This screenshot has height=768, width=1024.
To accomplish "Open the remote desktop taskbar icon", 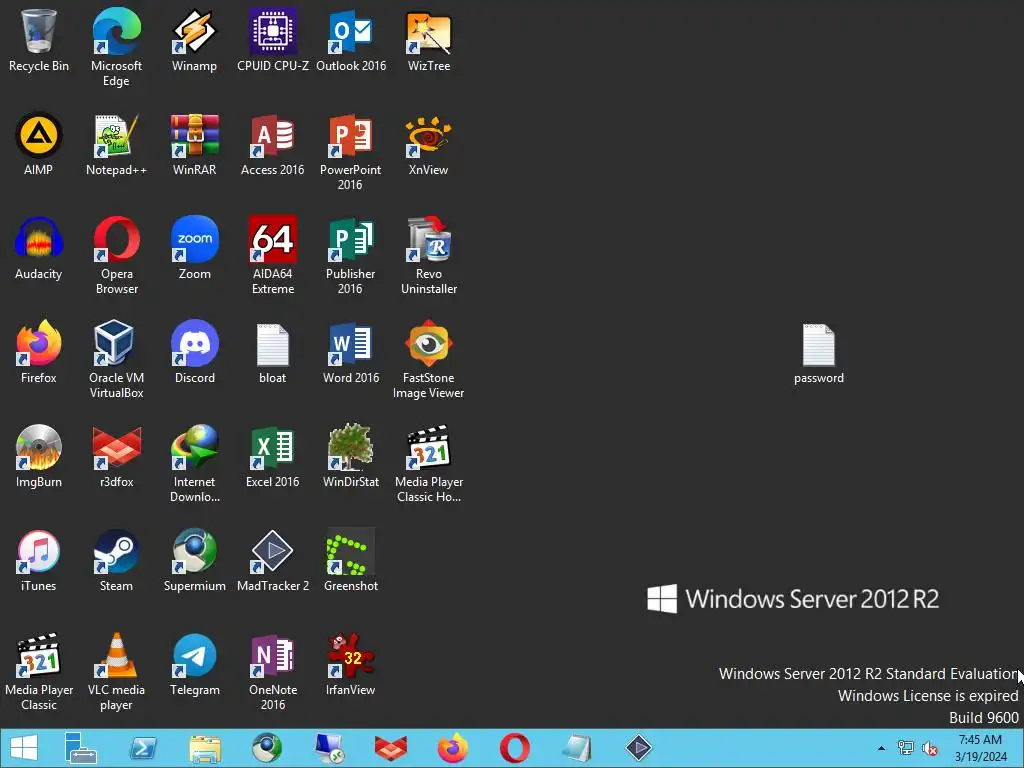I will pos(329,748).
